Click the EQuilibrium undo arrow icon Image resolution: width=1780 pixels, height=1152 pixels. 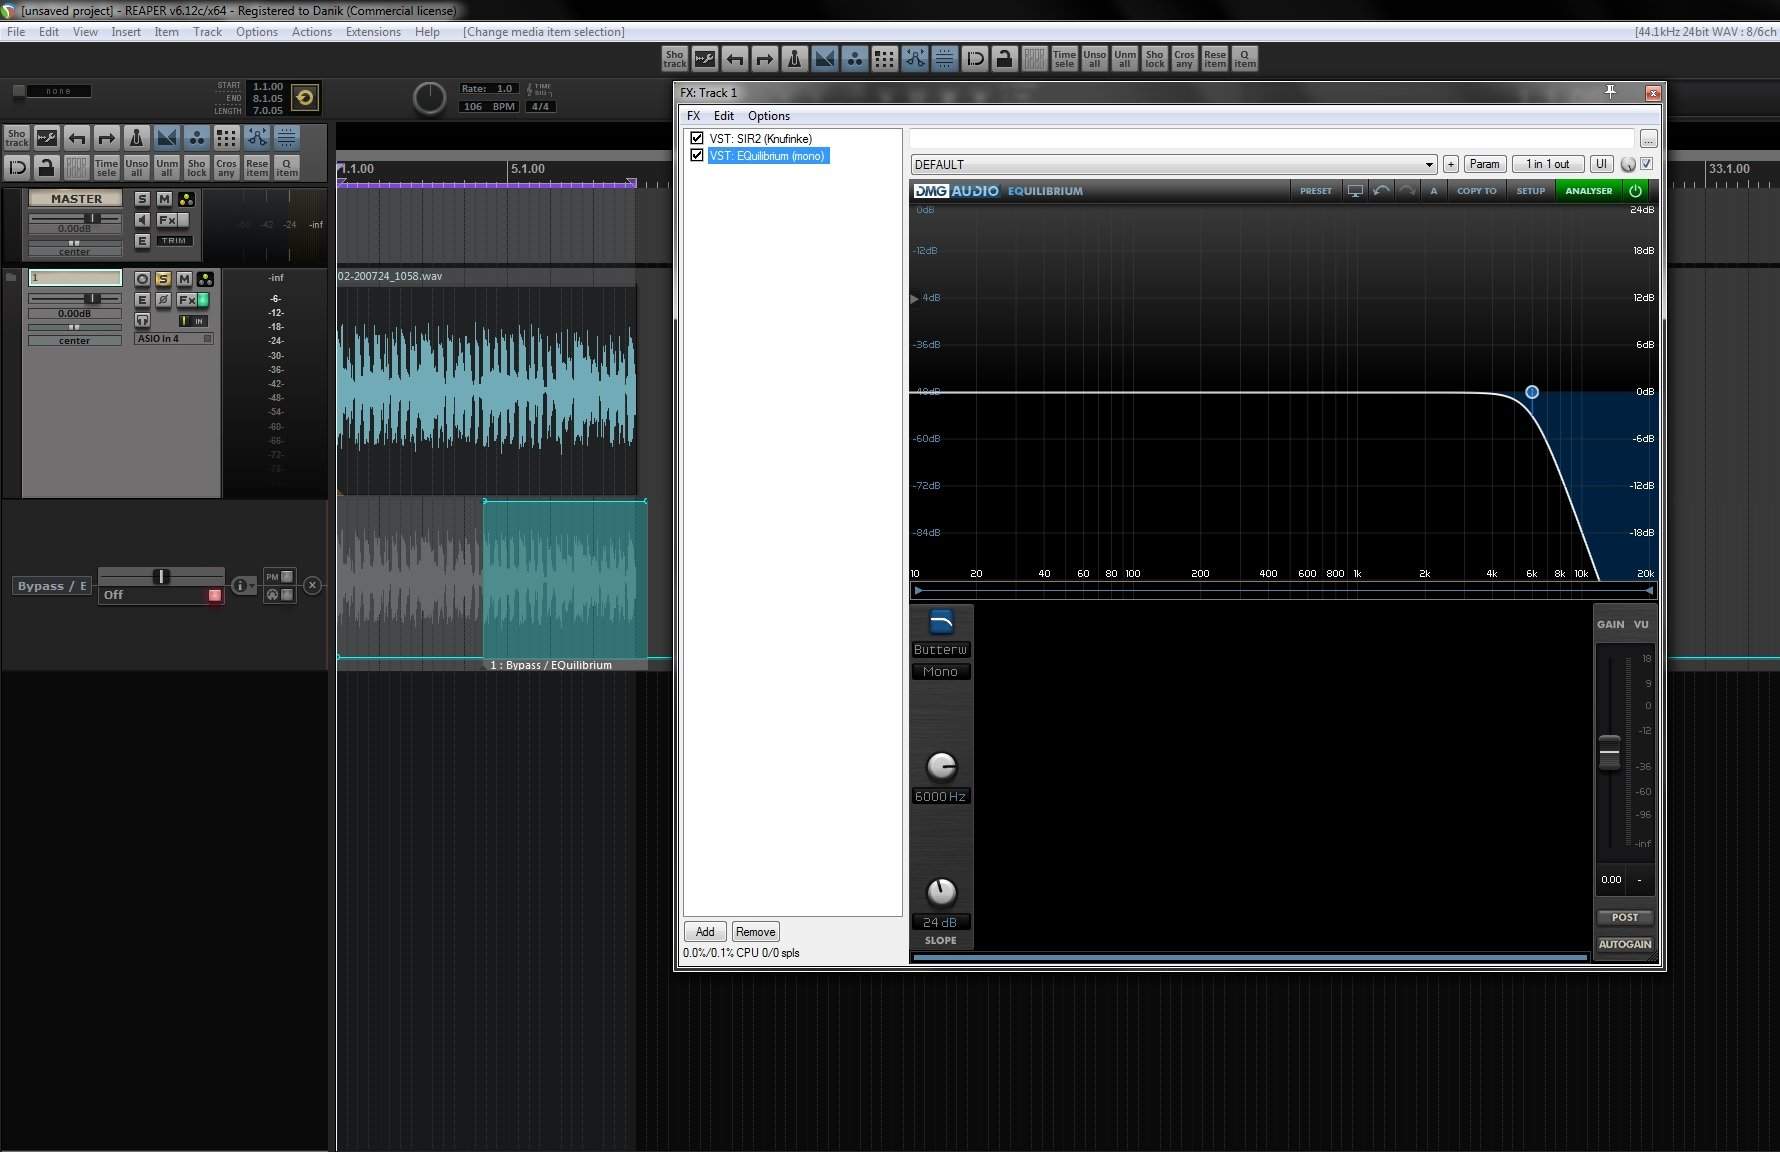click(1381, 190)
